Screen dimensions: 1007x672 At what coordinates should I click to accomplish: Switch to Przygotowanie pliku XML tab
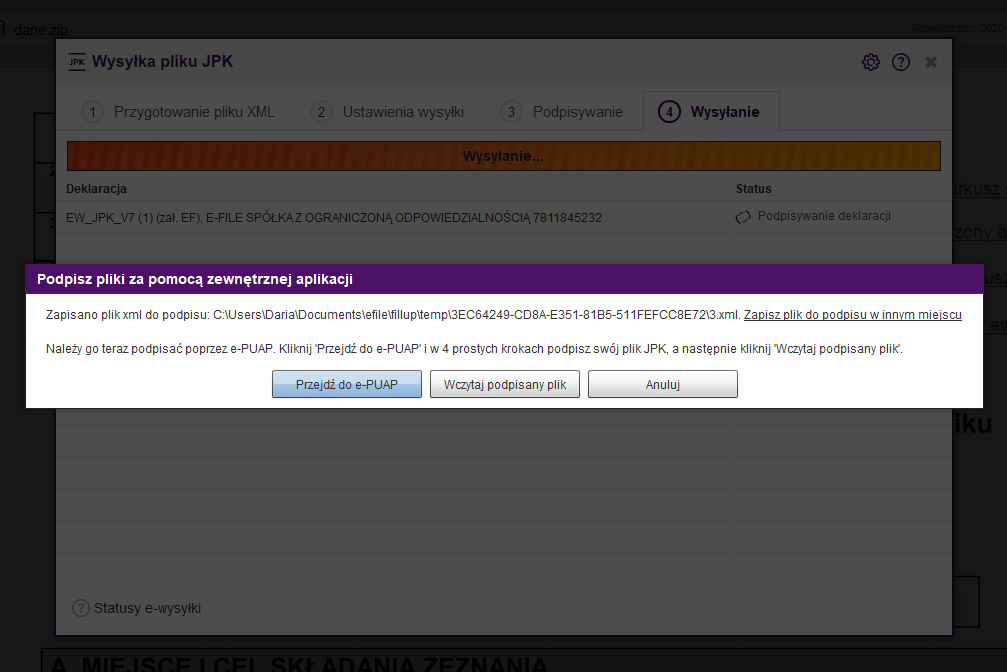pos(179,112)
